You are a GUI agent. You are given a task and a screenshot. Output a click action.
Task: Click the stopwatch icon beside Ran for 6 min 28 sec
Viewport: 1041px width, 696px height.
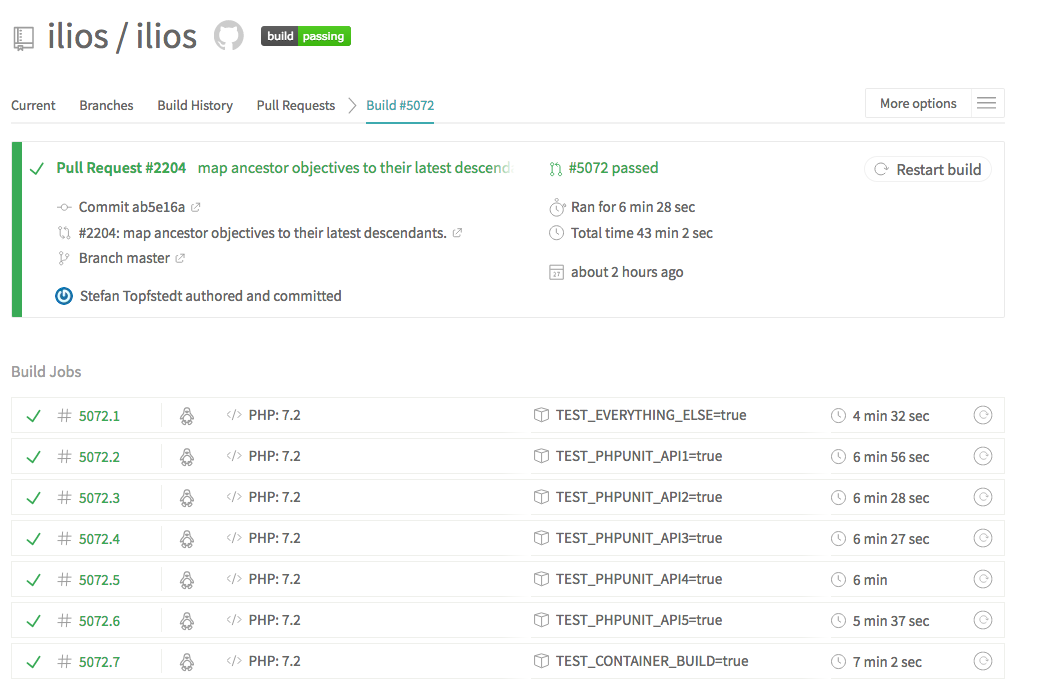[557, 207]
